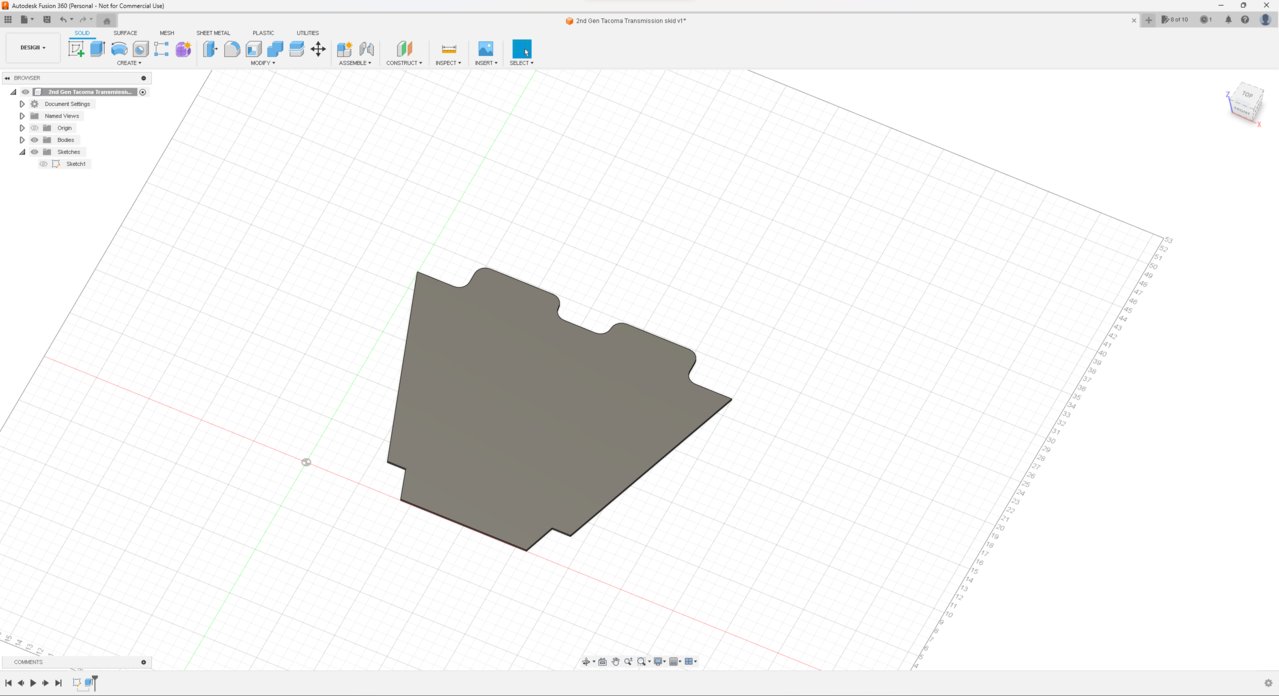Screen dimensions: 1279x696
Task: Select the Solid tab
Action: point(82,33)
